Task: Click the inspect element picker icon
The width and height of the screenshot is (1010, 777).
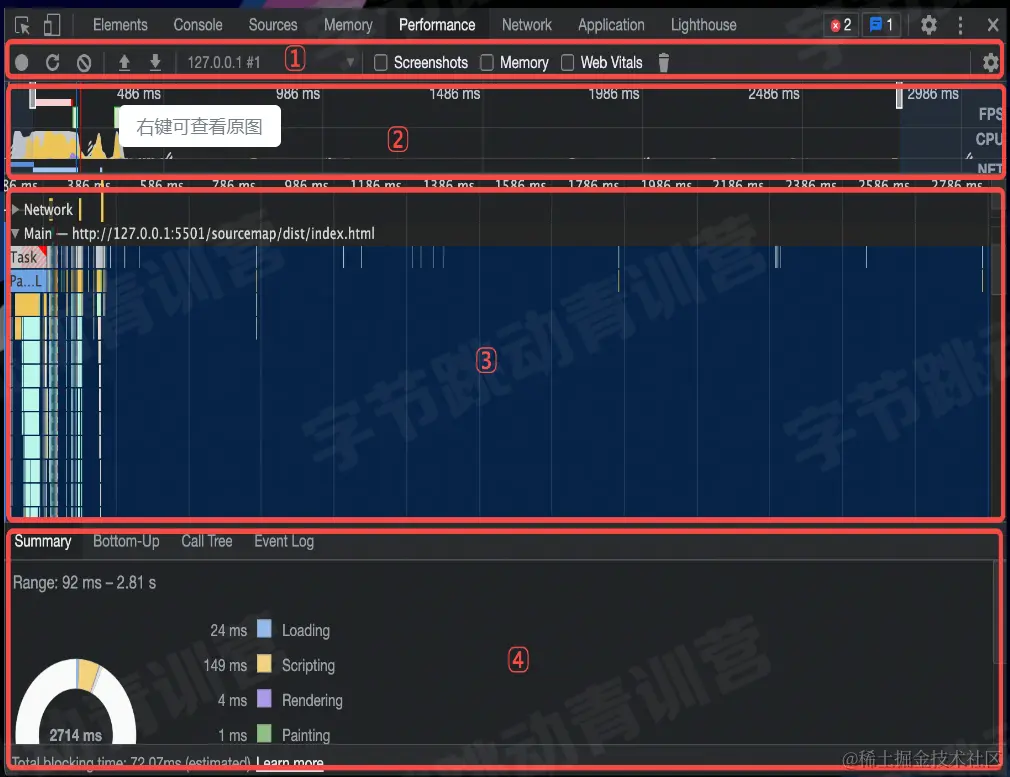Action: click(22, 26)
